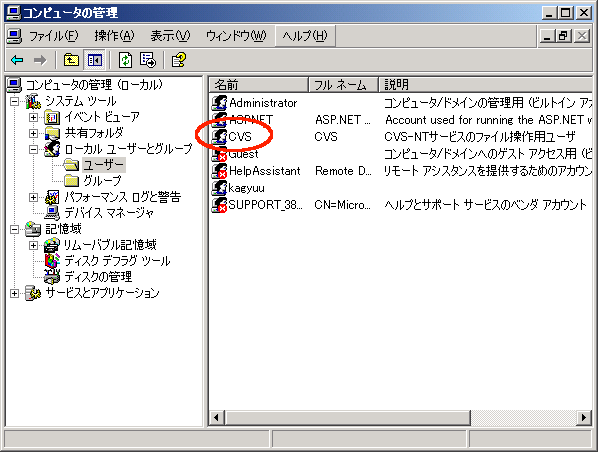Select the 記憶域 tree item

click(63, 229)
